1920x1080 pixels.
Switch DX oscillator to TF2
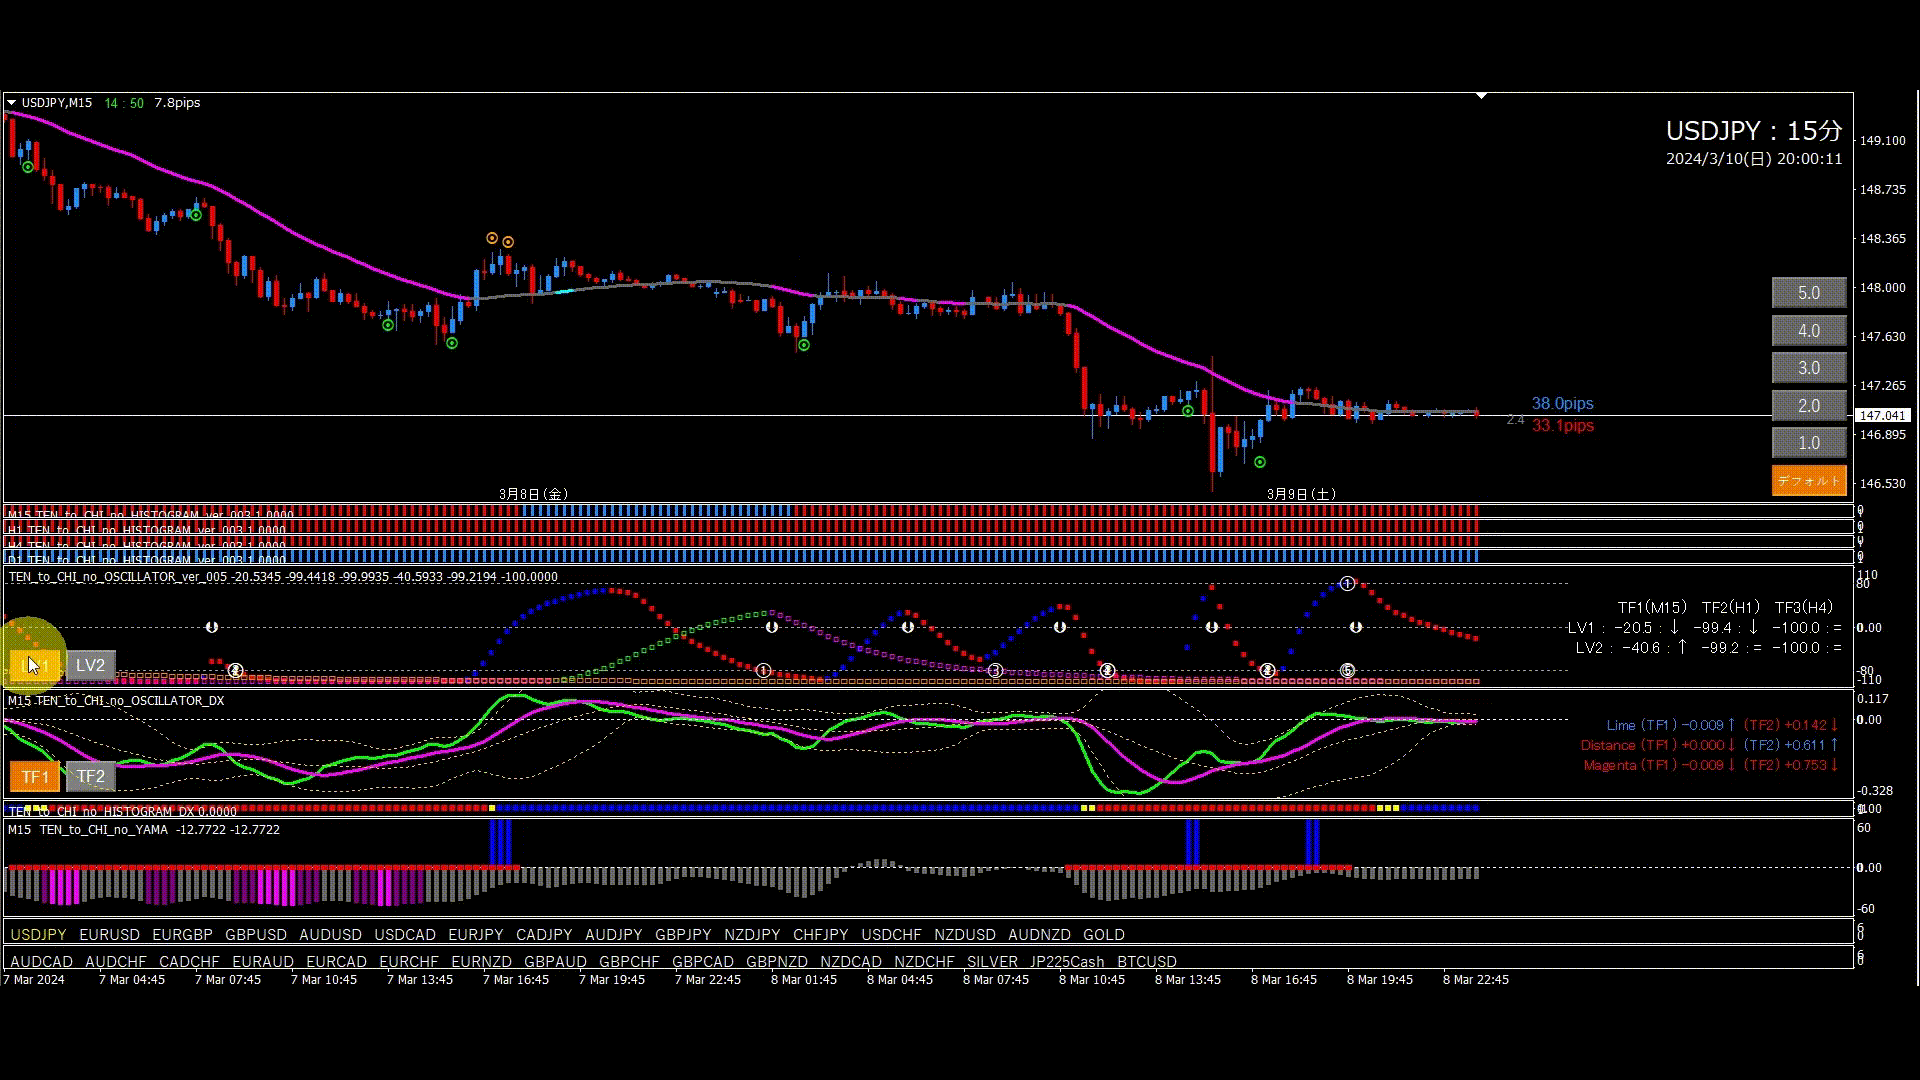[90, 776]
